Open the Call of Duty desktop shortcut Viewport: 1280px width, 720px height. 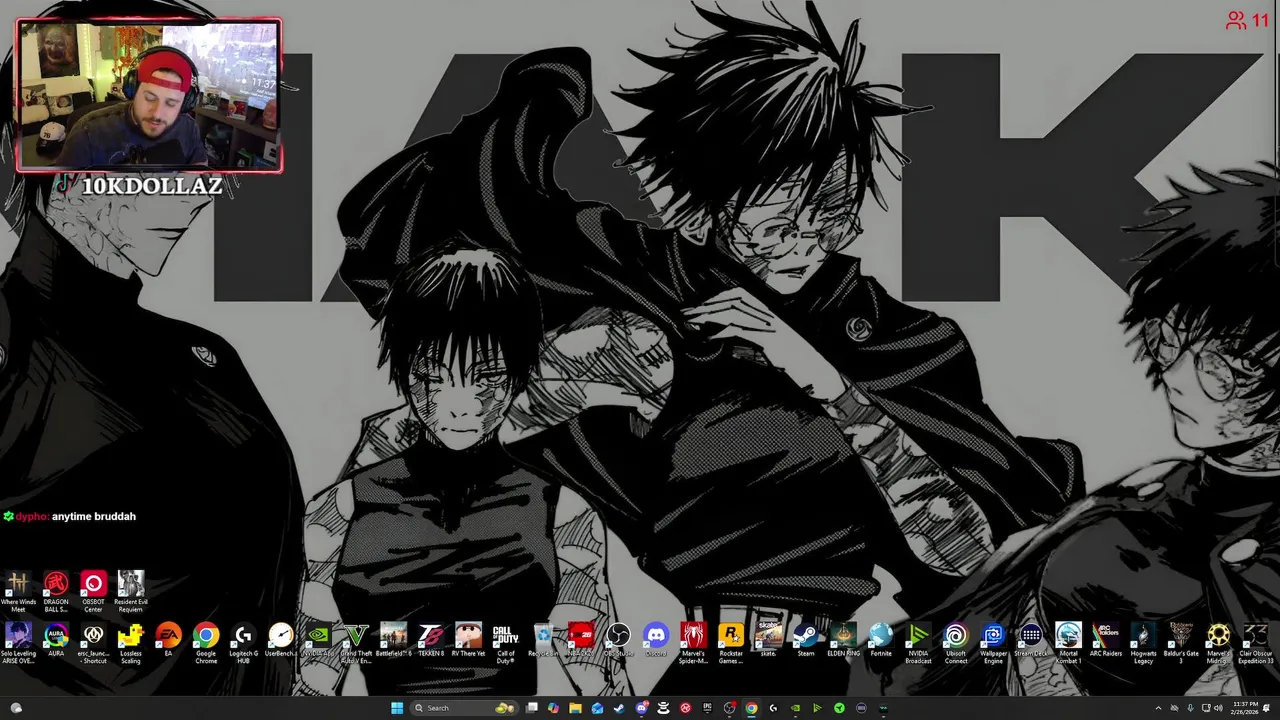(x=506, y=643)
